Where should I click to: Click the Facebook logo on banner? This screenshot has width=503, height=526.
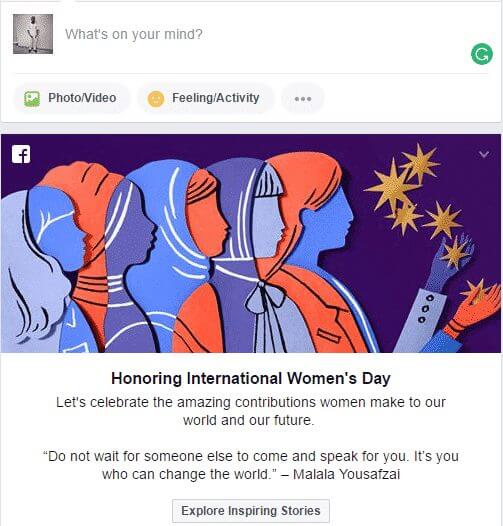point(21,154)
